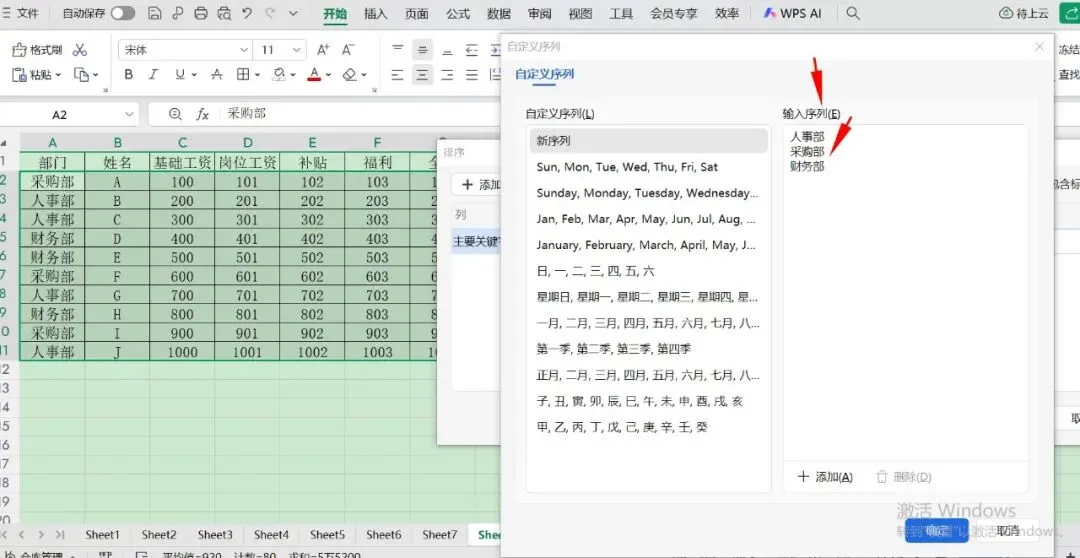The image size is (1080, 558).
Task: Apply the red font color A swatch
Action: [314, 74]
